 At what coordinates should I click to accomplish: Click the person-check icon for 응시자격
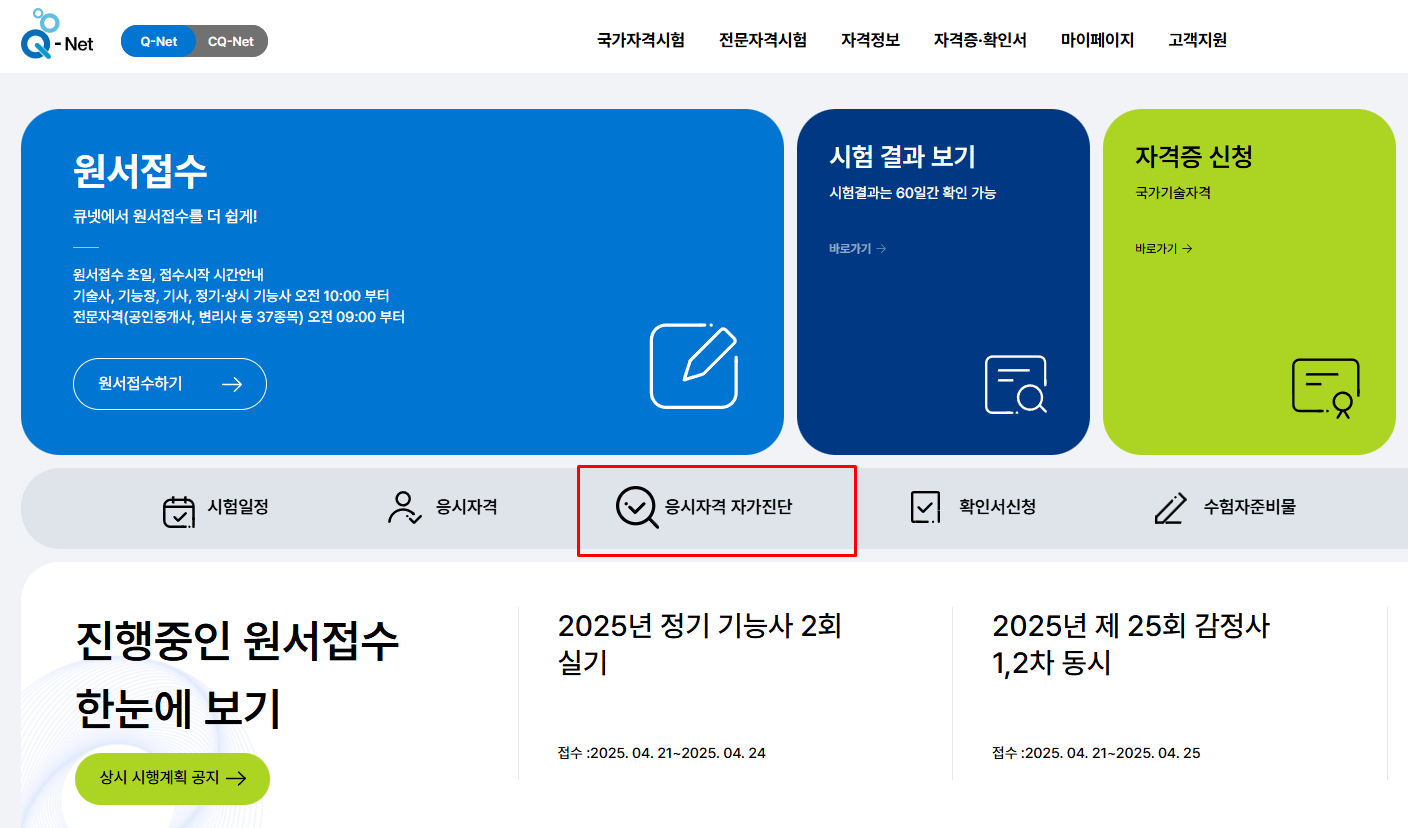coord(404,507)
